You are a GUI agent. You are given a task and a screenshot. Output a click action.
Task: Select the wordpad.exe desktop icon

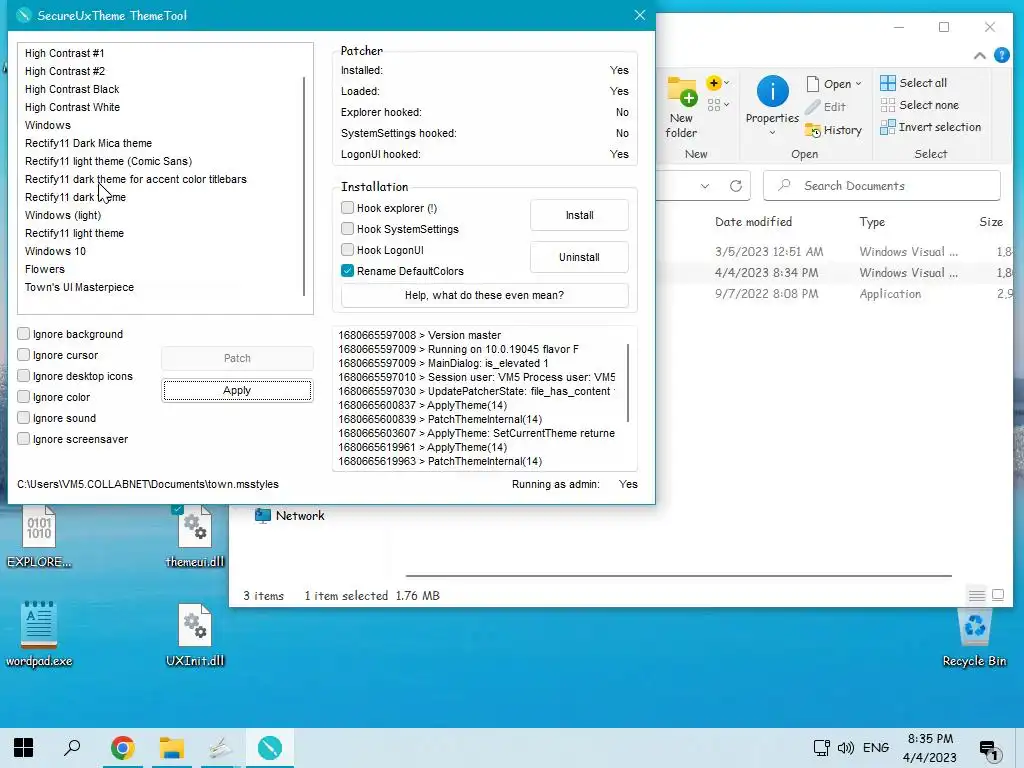point(39,634)
